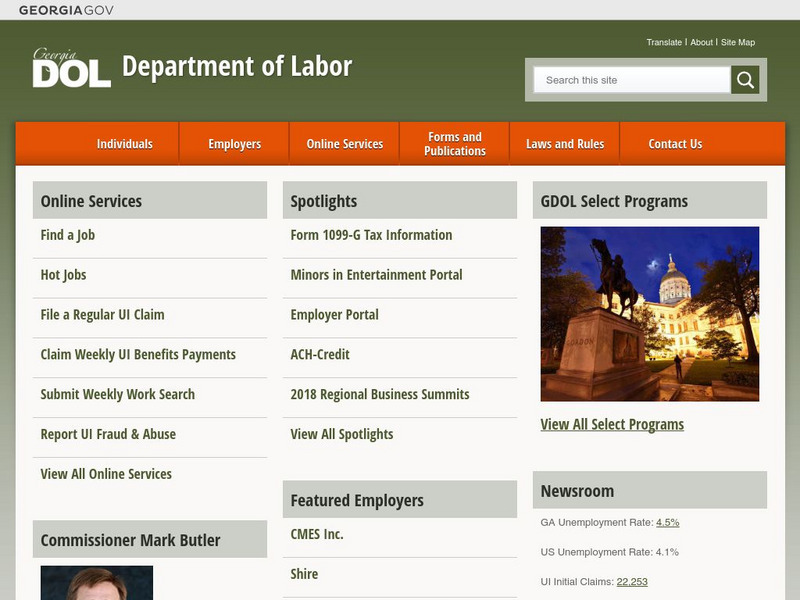Open the Contact Us page
Image resolution: width=800 pixels, height=600 pixels.
[x=674, y=143]
